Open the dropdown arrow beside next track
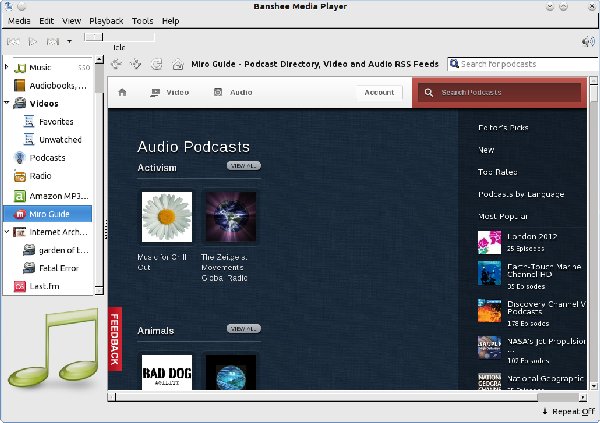Screen dimensions: 600x423 pyautogui.click(x=69, y=41)
